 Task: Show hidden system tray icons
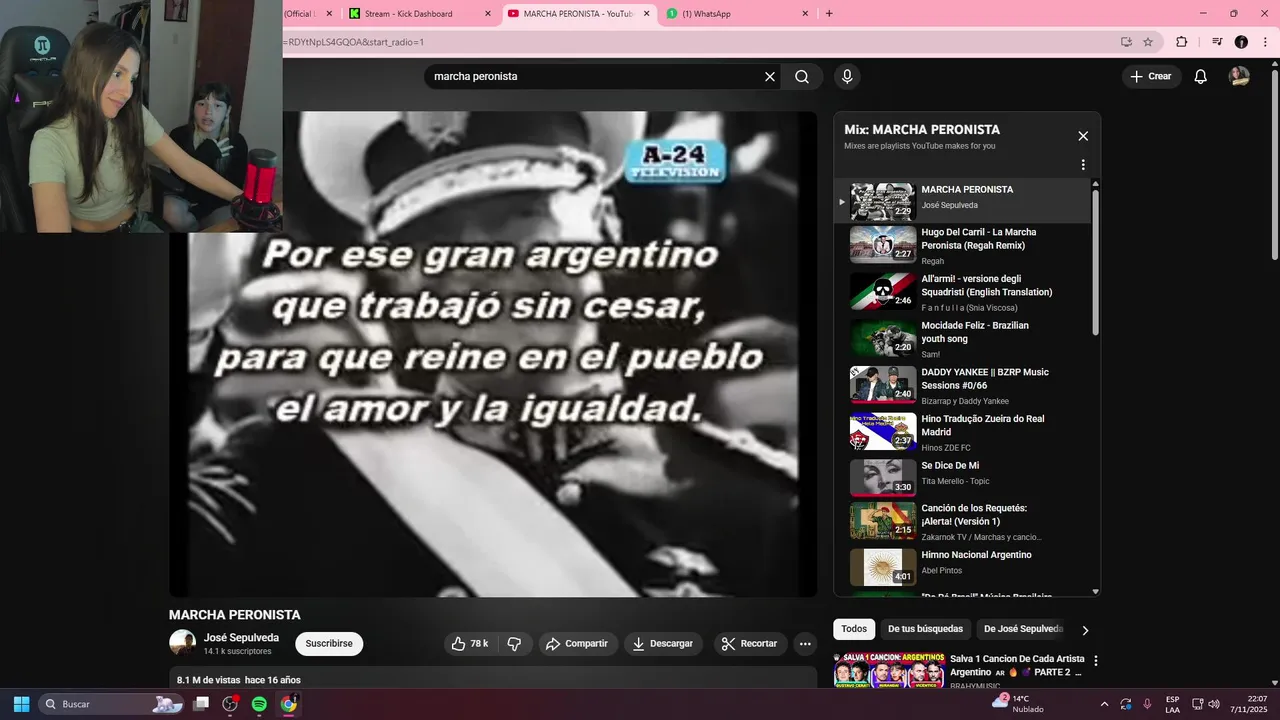(1104, 704)
